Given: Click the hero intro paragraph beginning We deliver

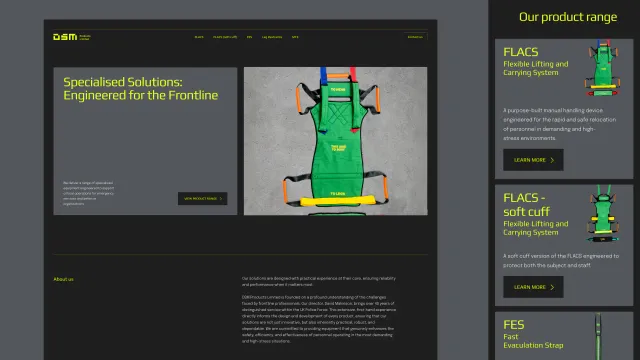Looking at the screenshot, I should (x=89, y=193).
